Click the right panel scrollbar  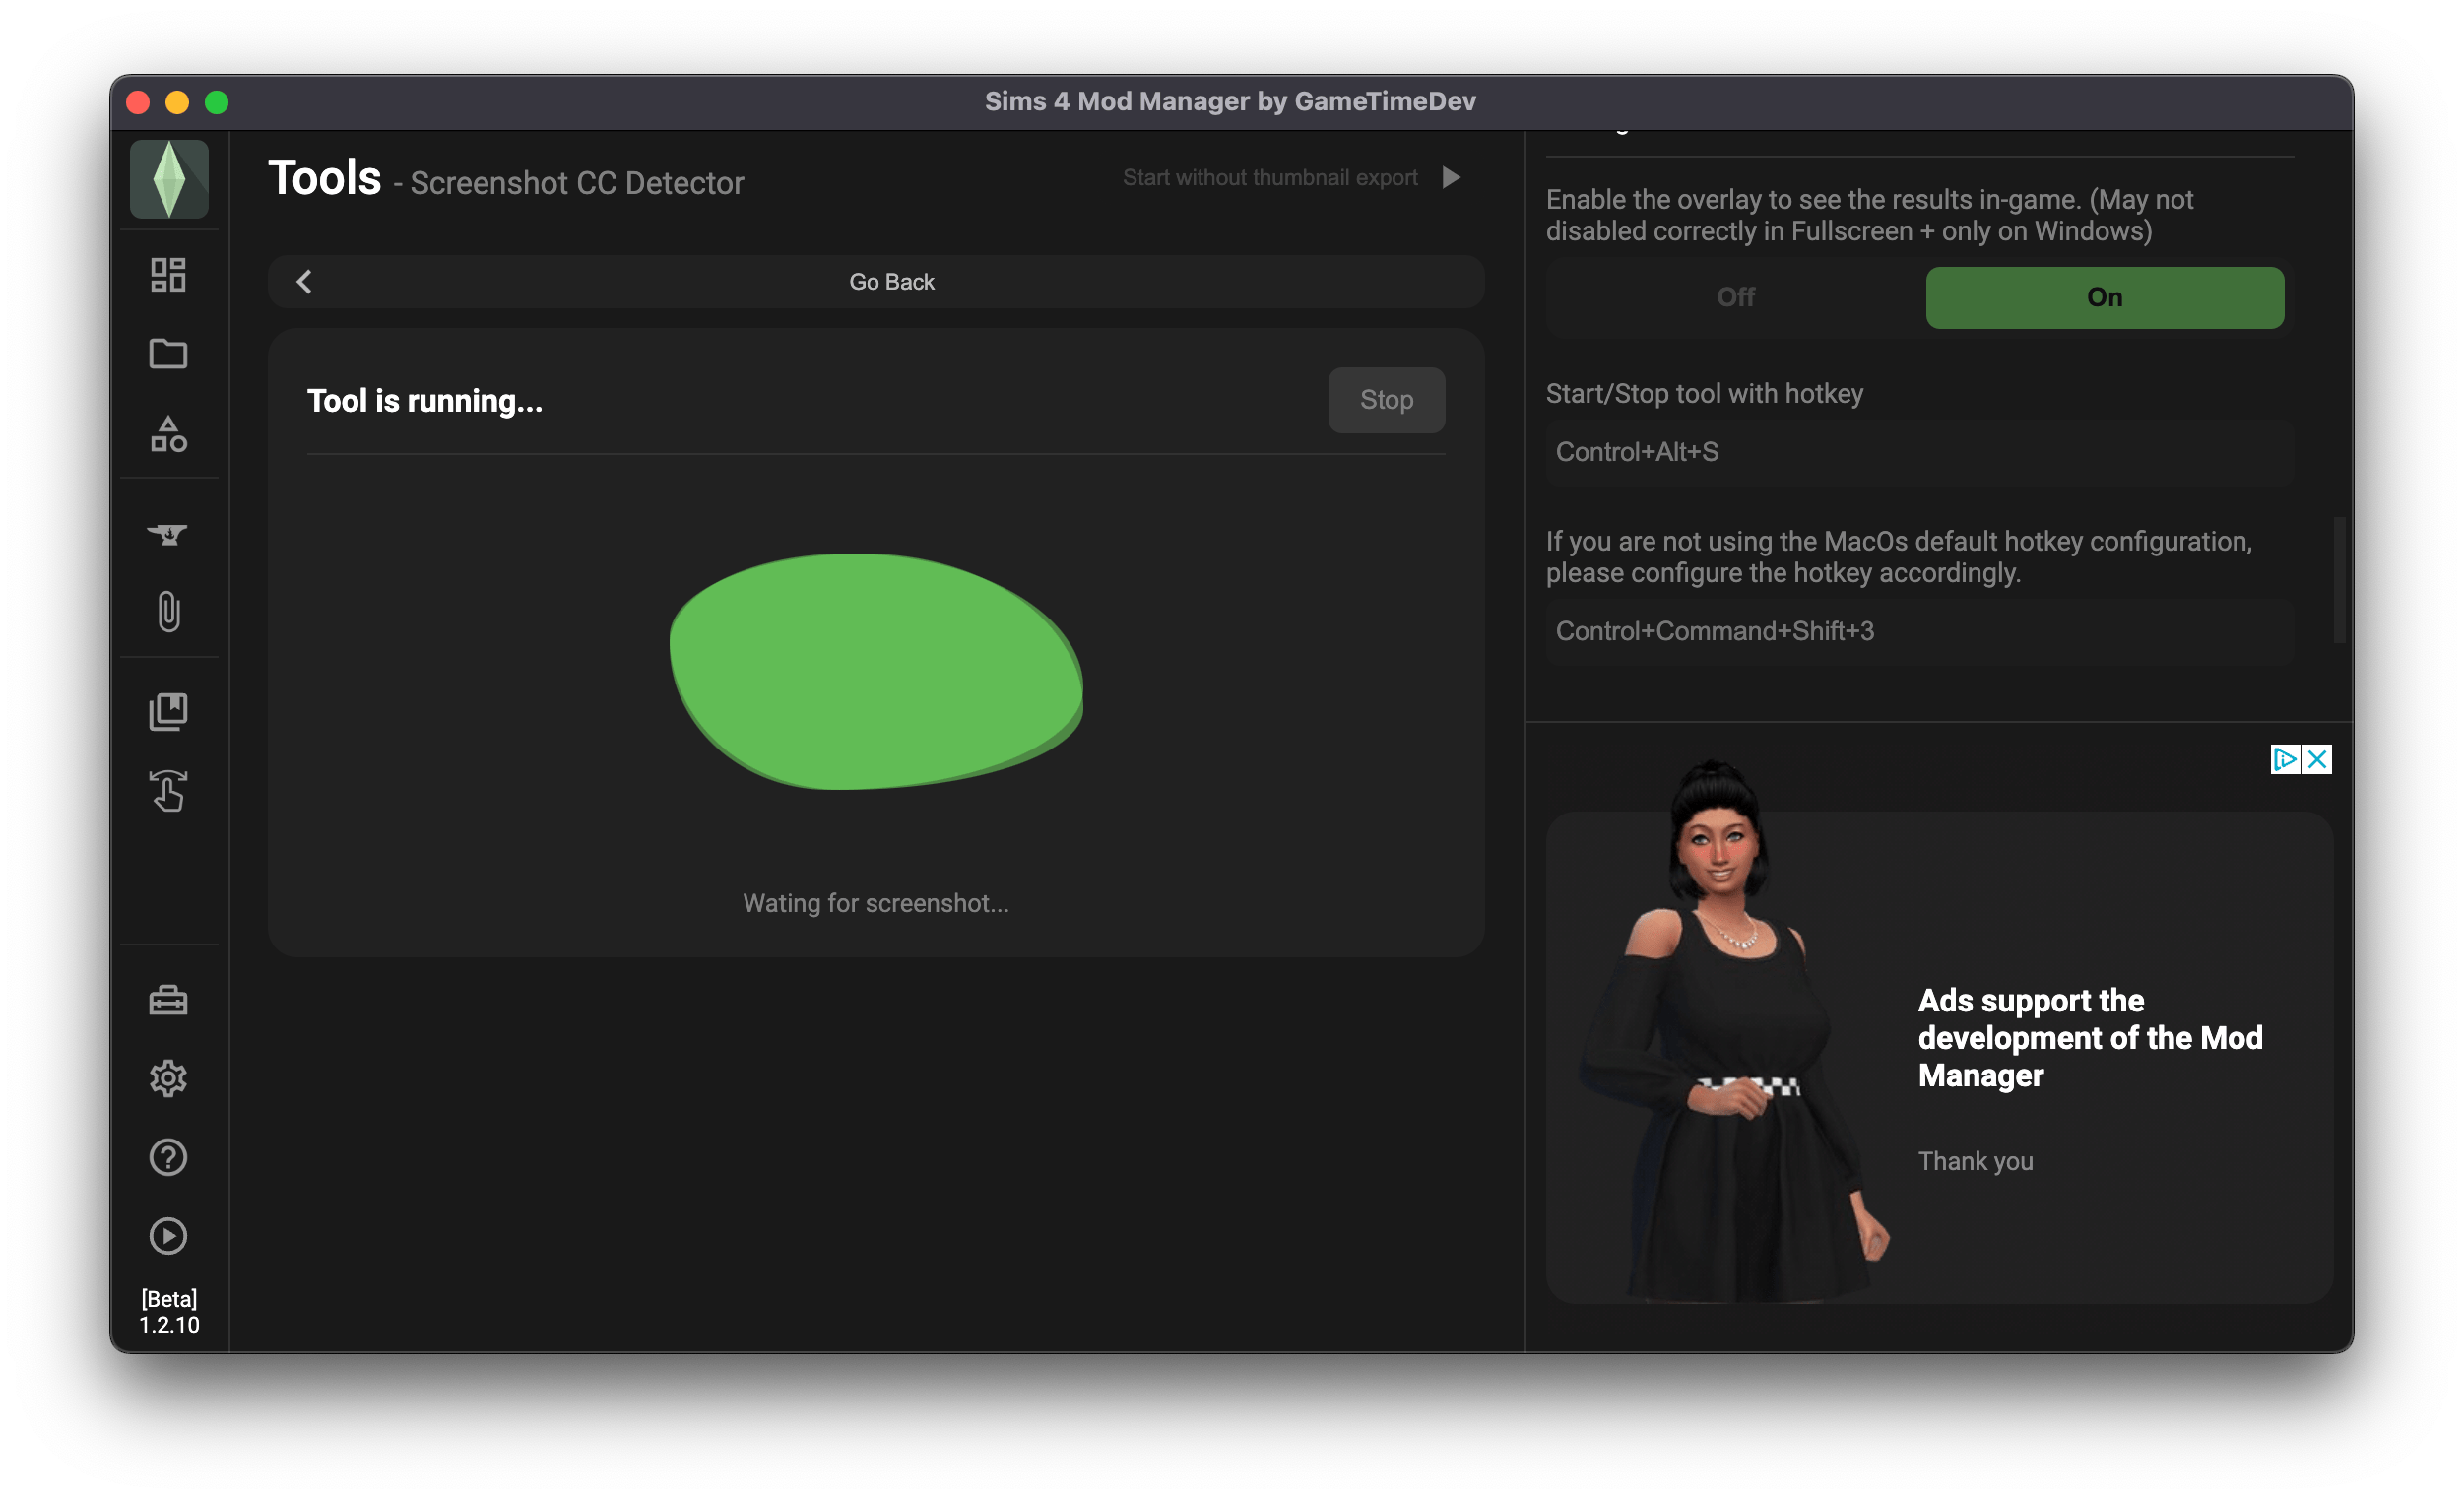(x=2339, y=581)
